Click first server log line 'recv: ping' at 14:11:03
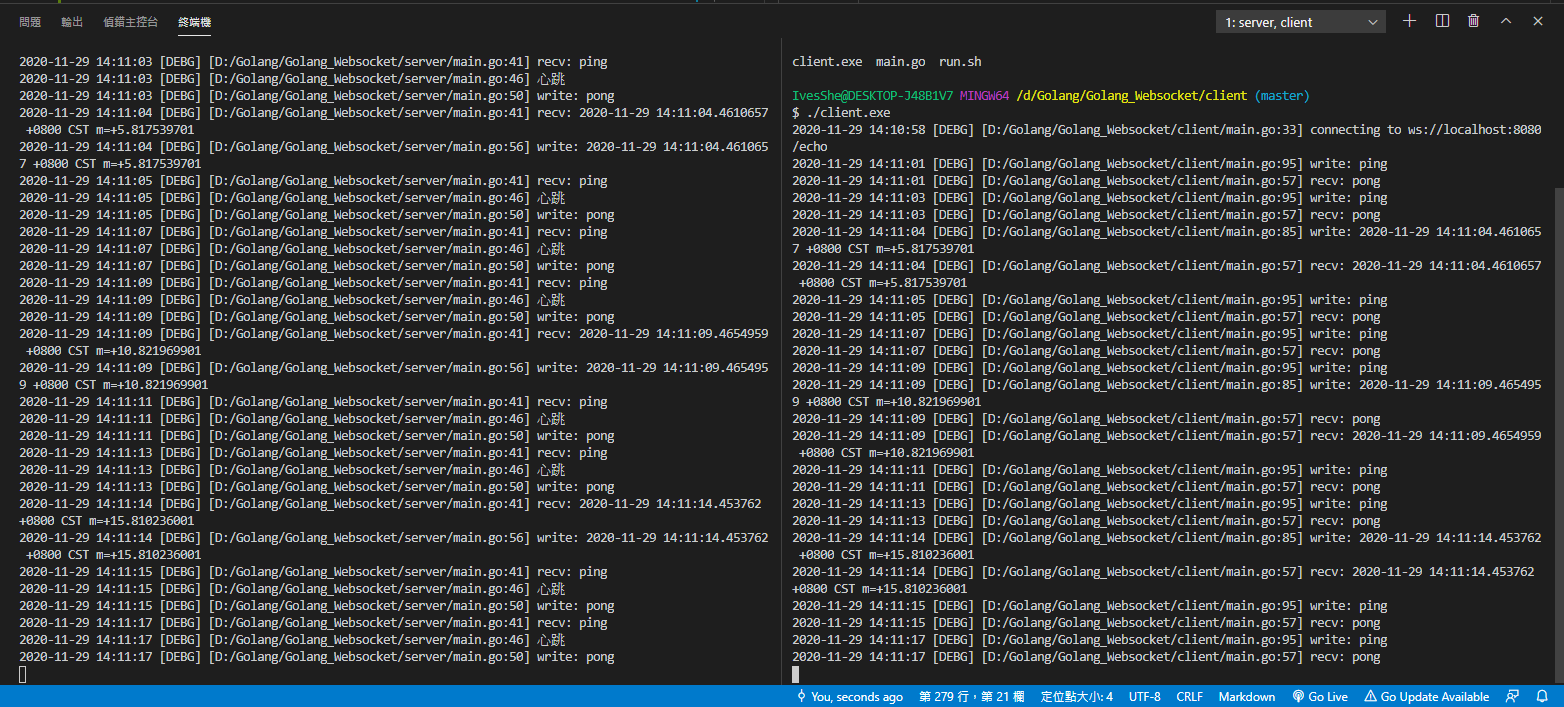Viewport: 1564px width, 707px height. click(313, 62)
